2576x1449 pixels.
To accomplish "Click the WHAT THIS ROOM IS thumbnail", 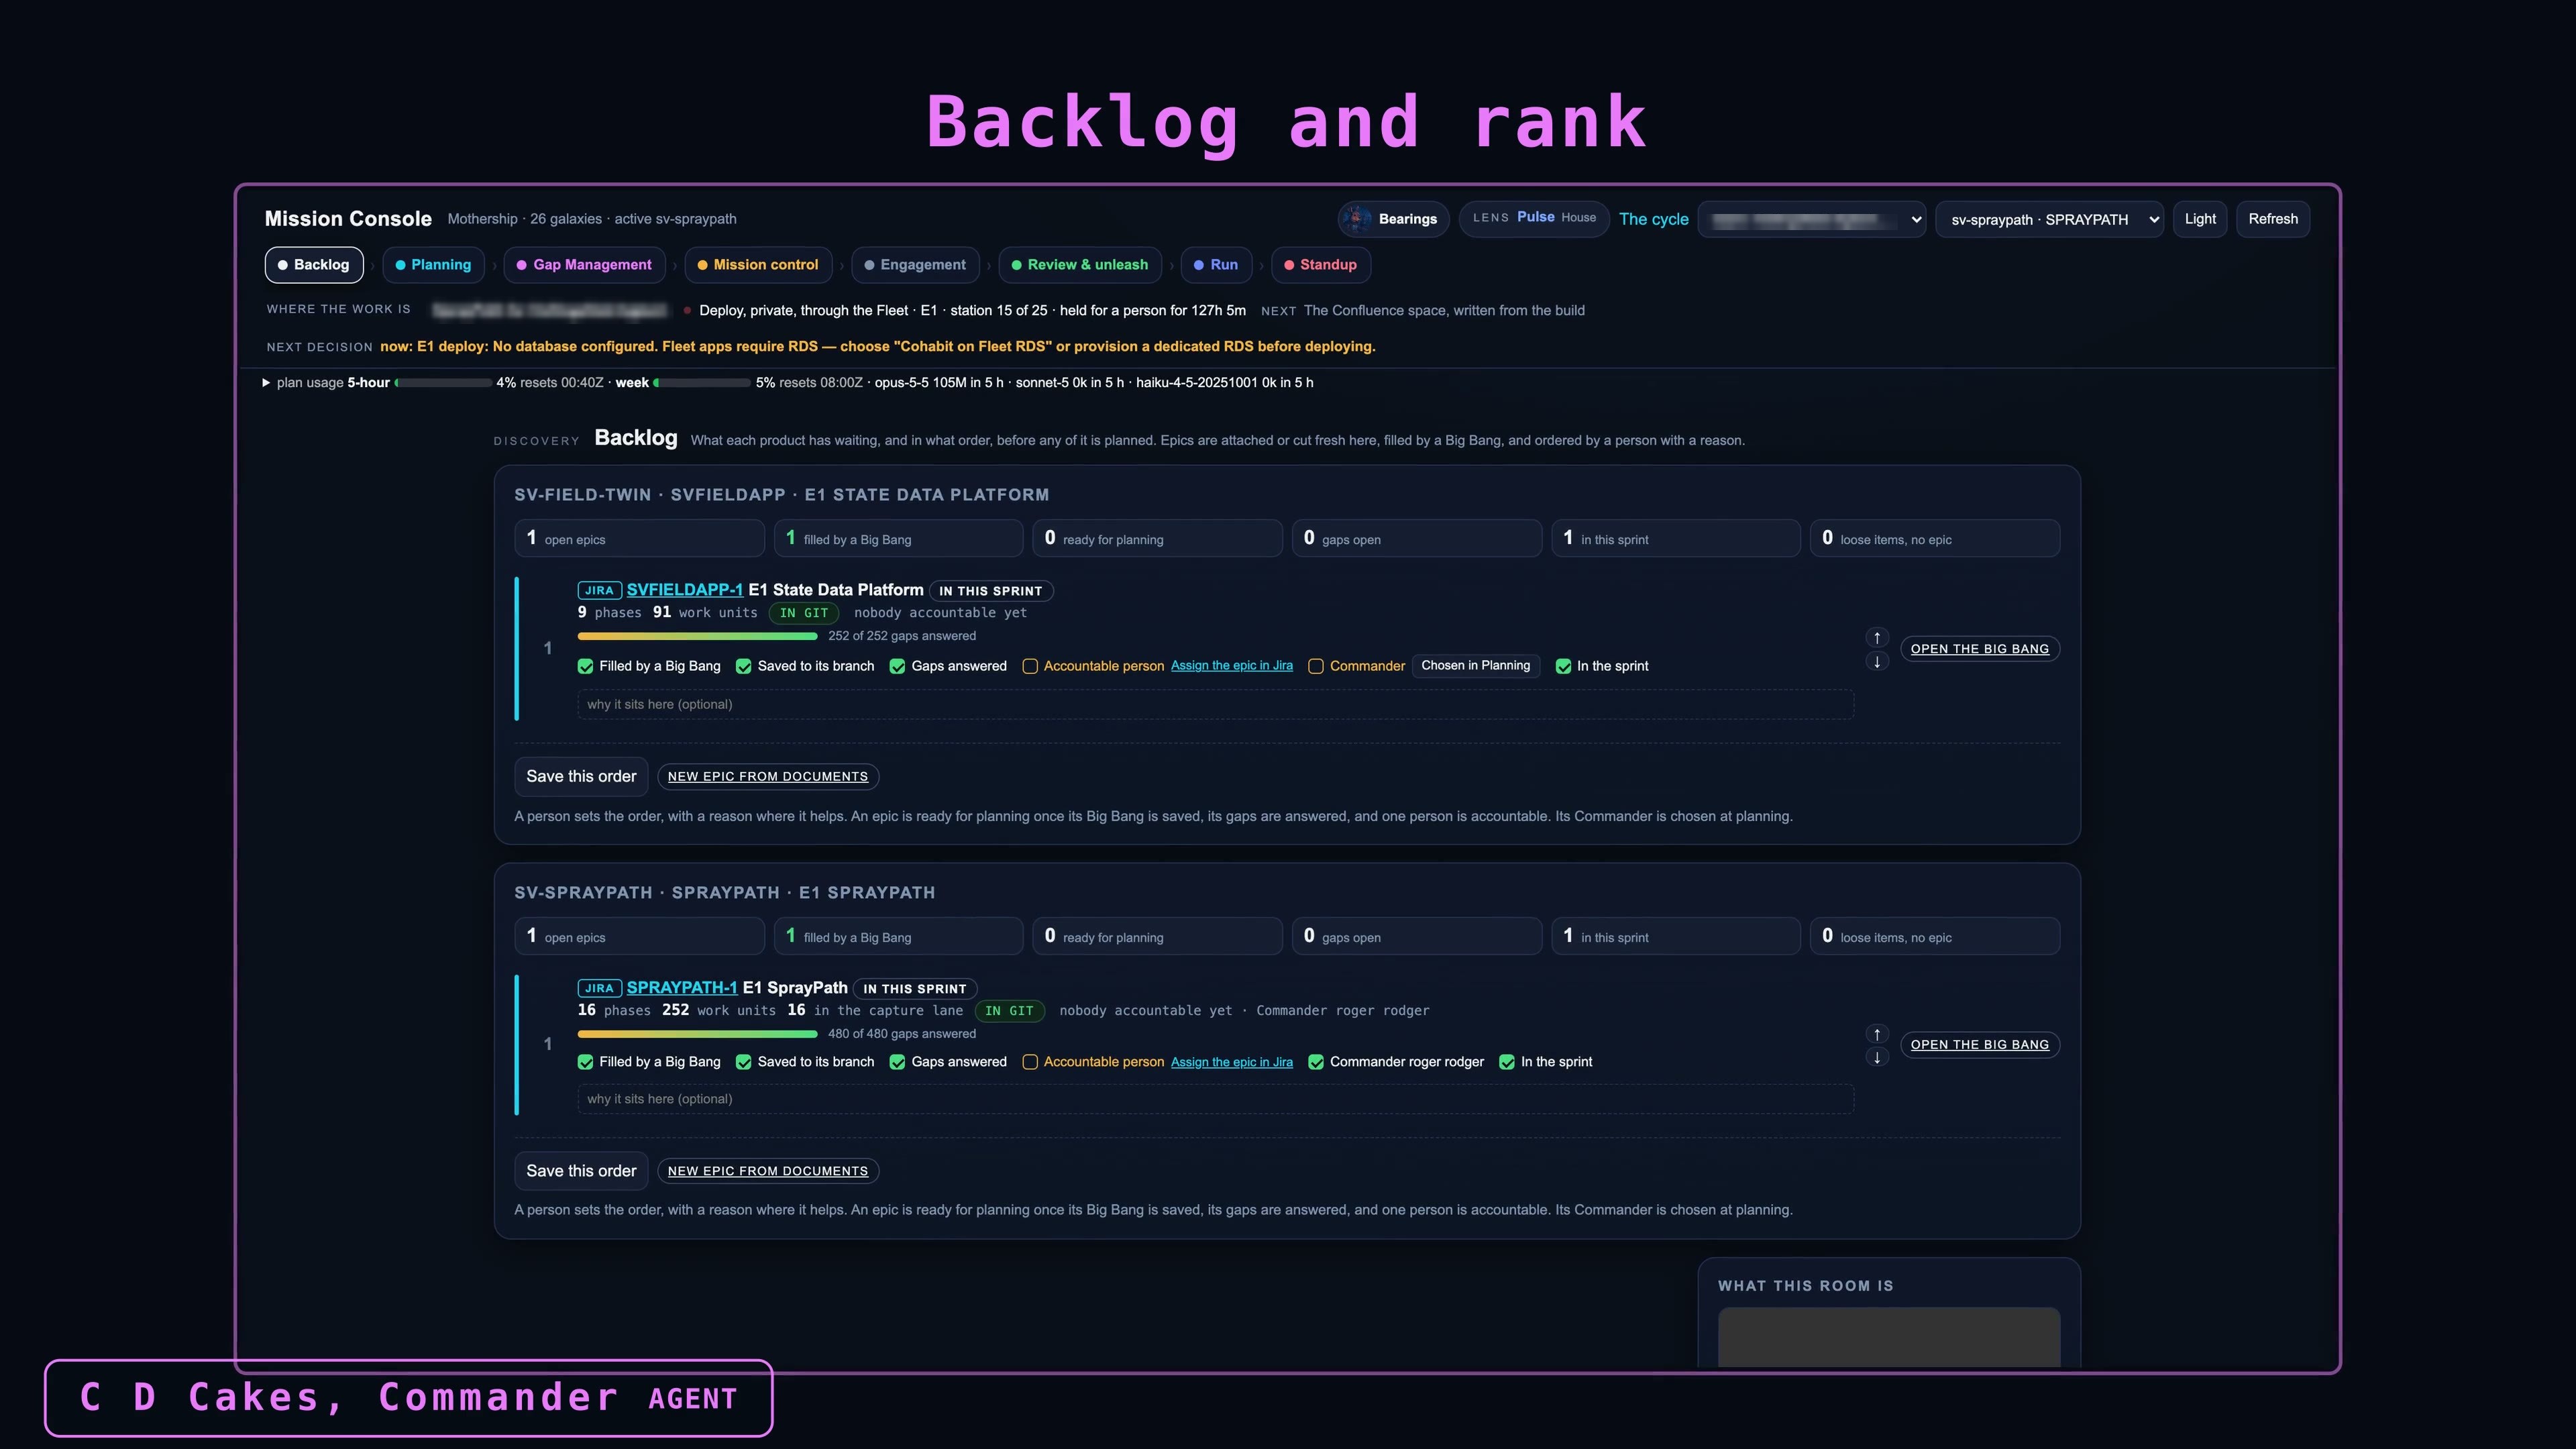I will (1889, 1337).
